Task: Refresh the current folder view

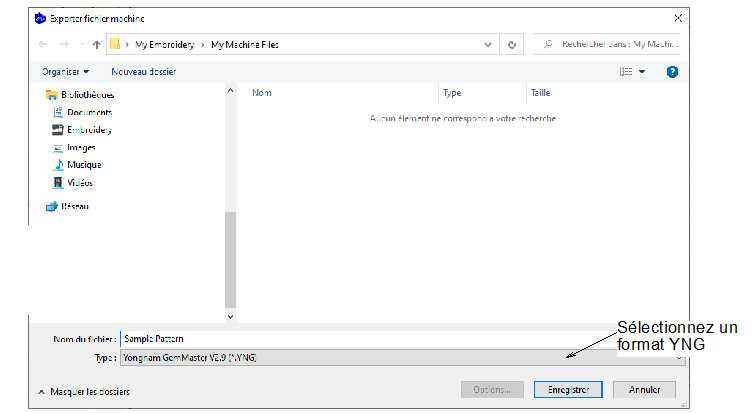Action: 512,45
